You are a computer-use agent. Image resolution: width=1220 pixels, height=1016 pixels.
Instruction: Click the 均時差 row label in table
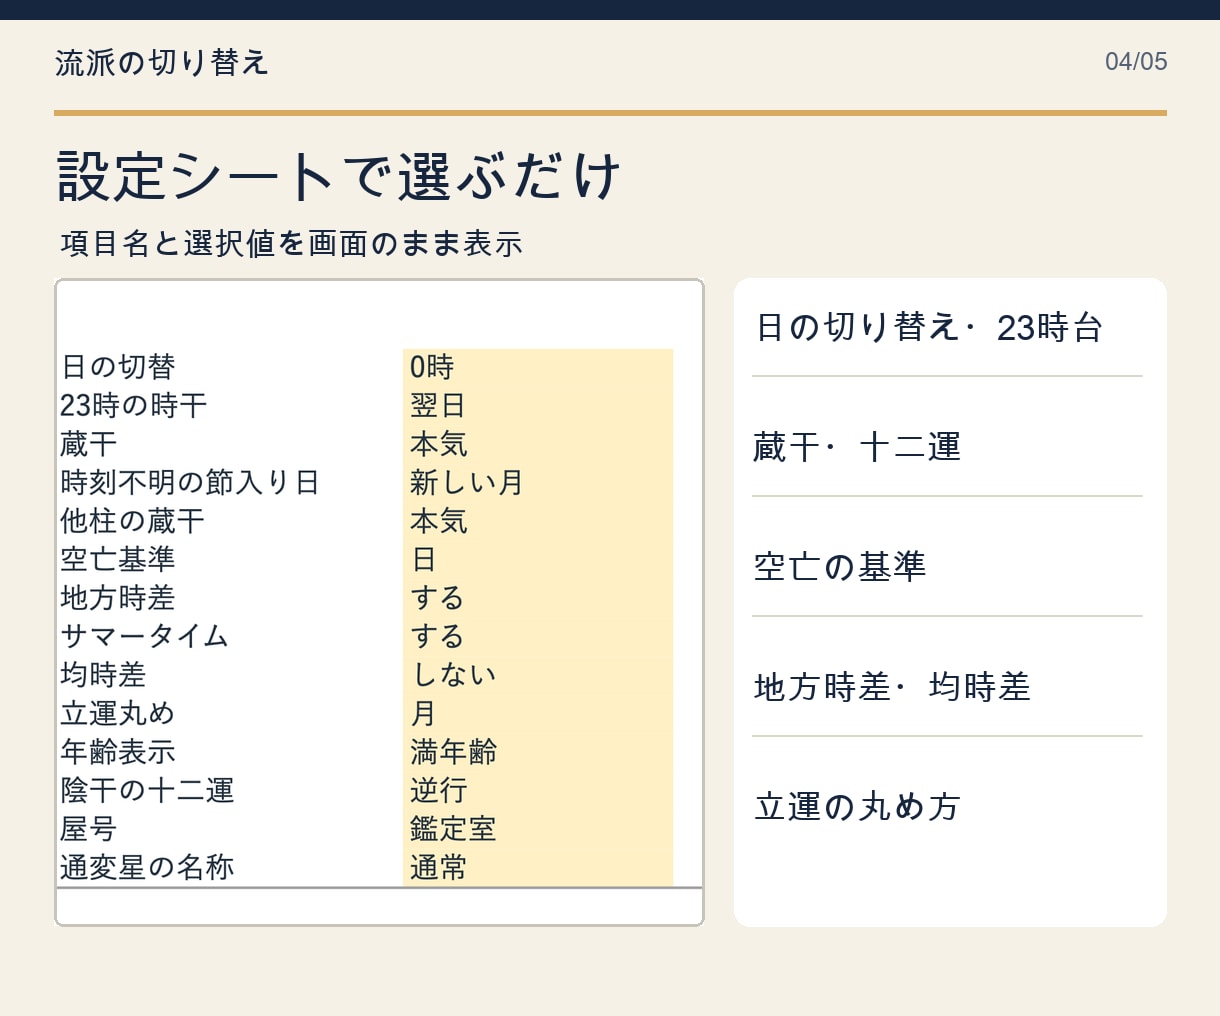(x=103, y=675)
